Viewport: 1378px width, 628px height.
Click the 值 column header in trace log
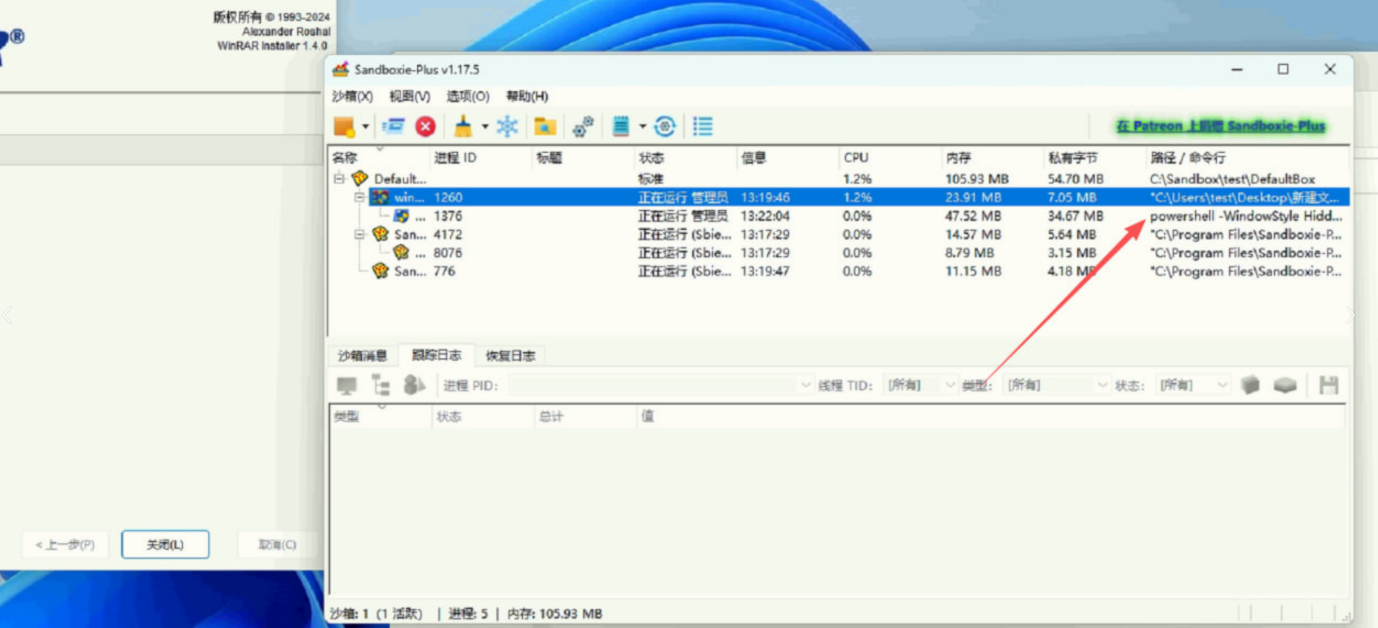click(990, 416)
